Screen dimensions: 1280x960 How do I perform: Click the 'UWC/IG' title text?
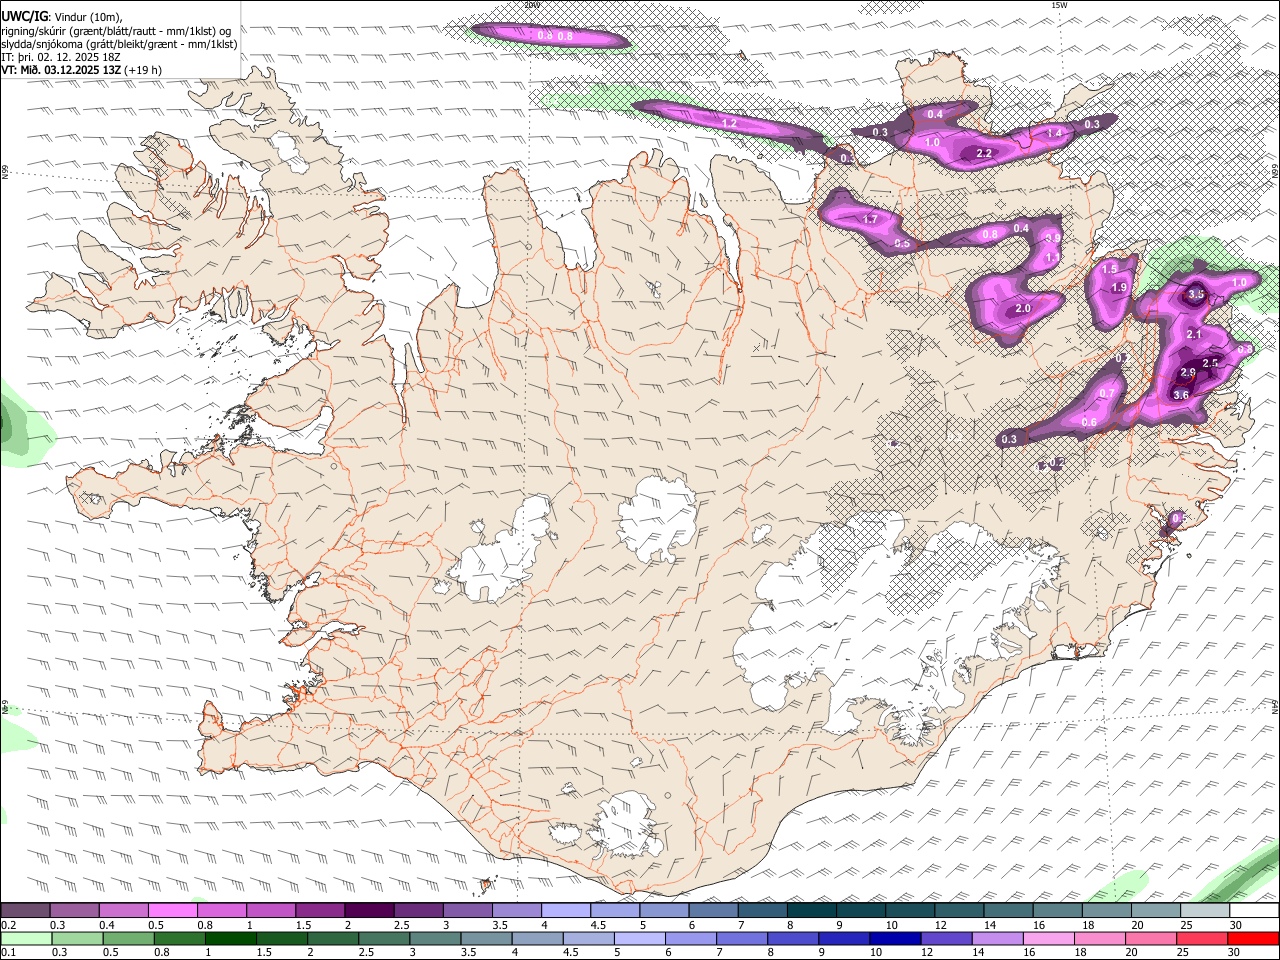point(23,17)
